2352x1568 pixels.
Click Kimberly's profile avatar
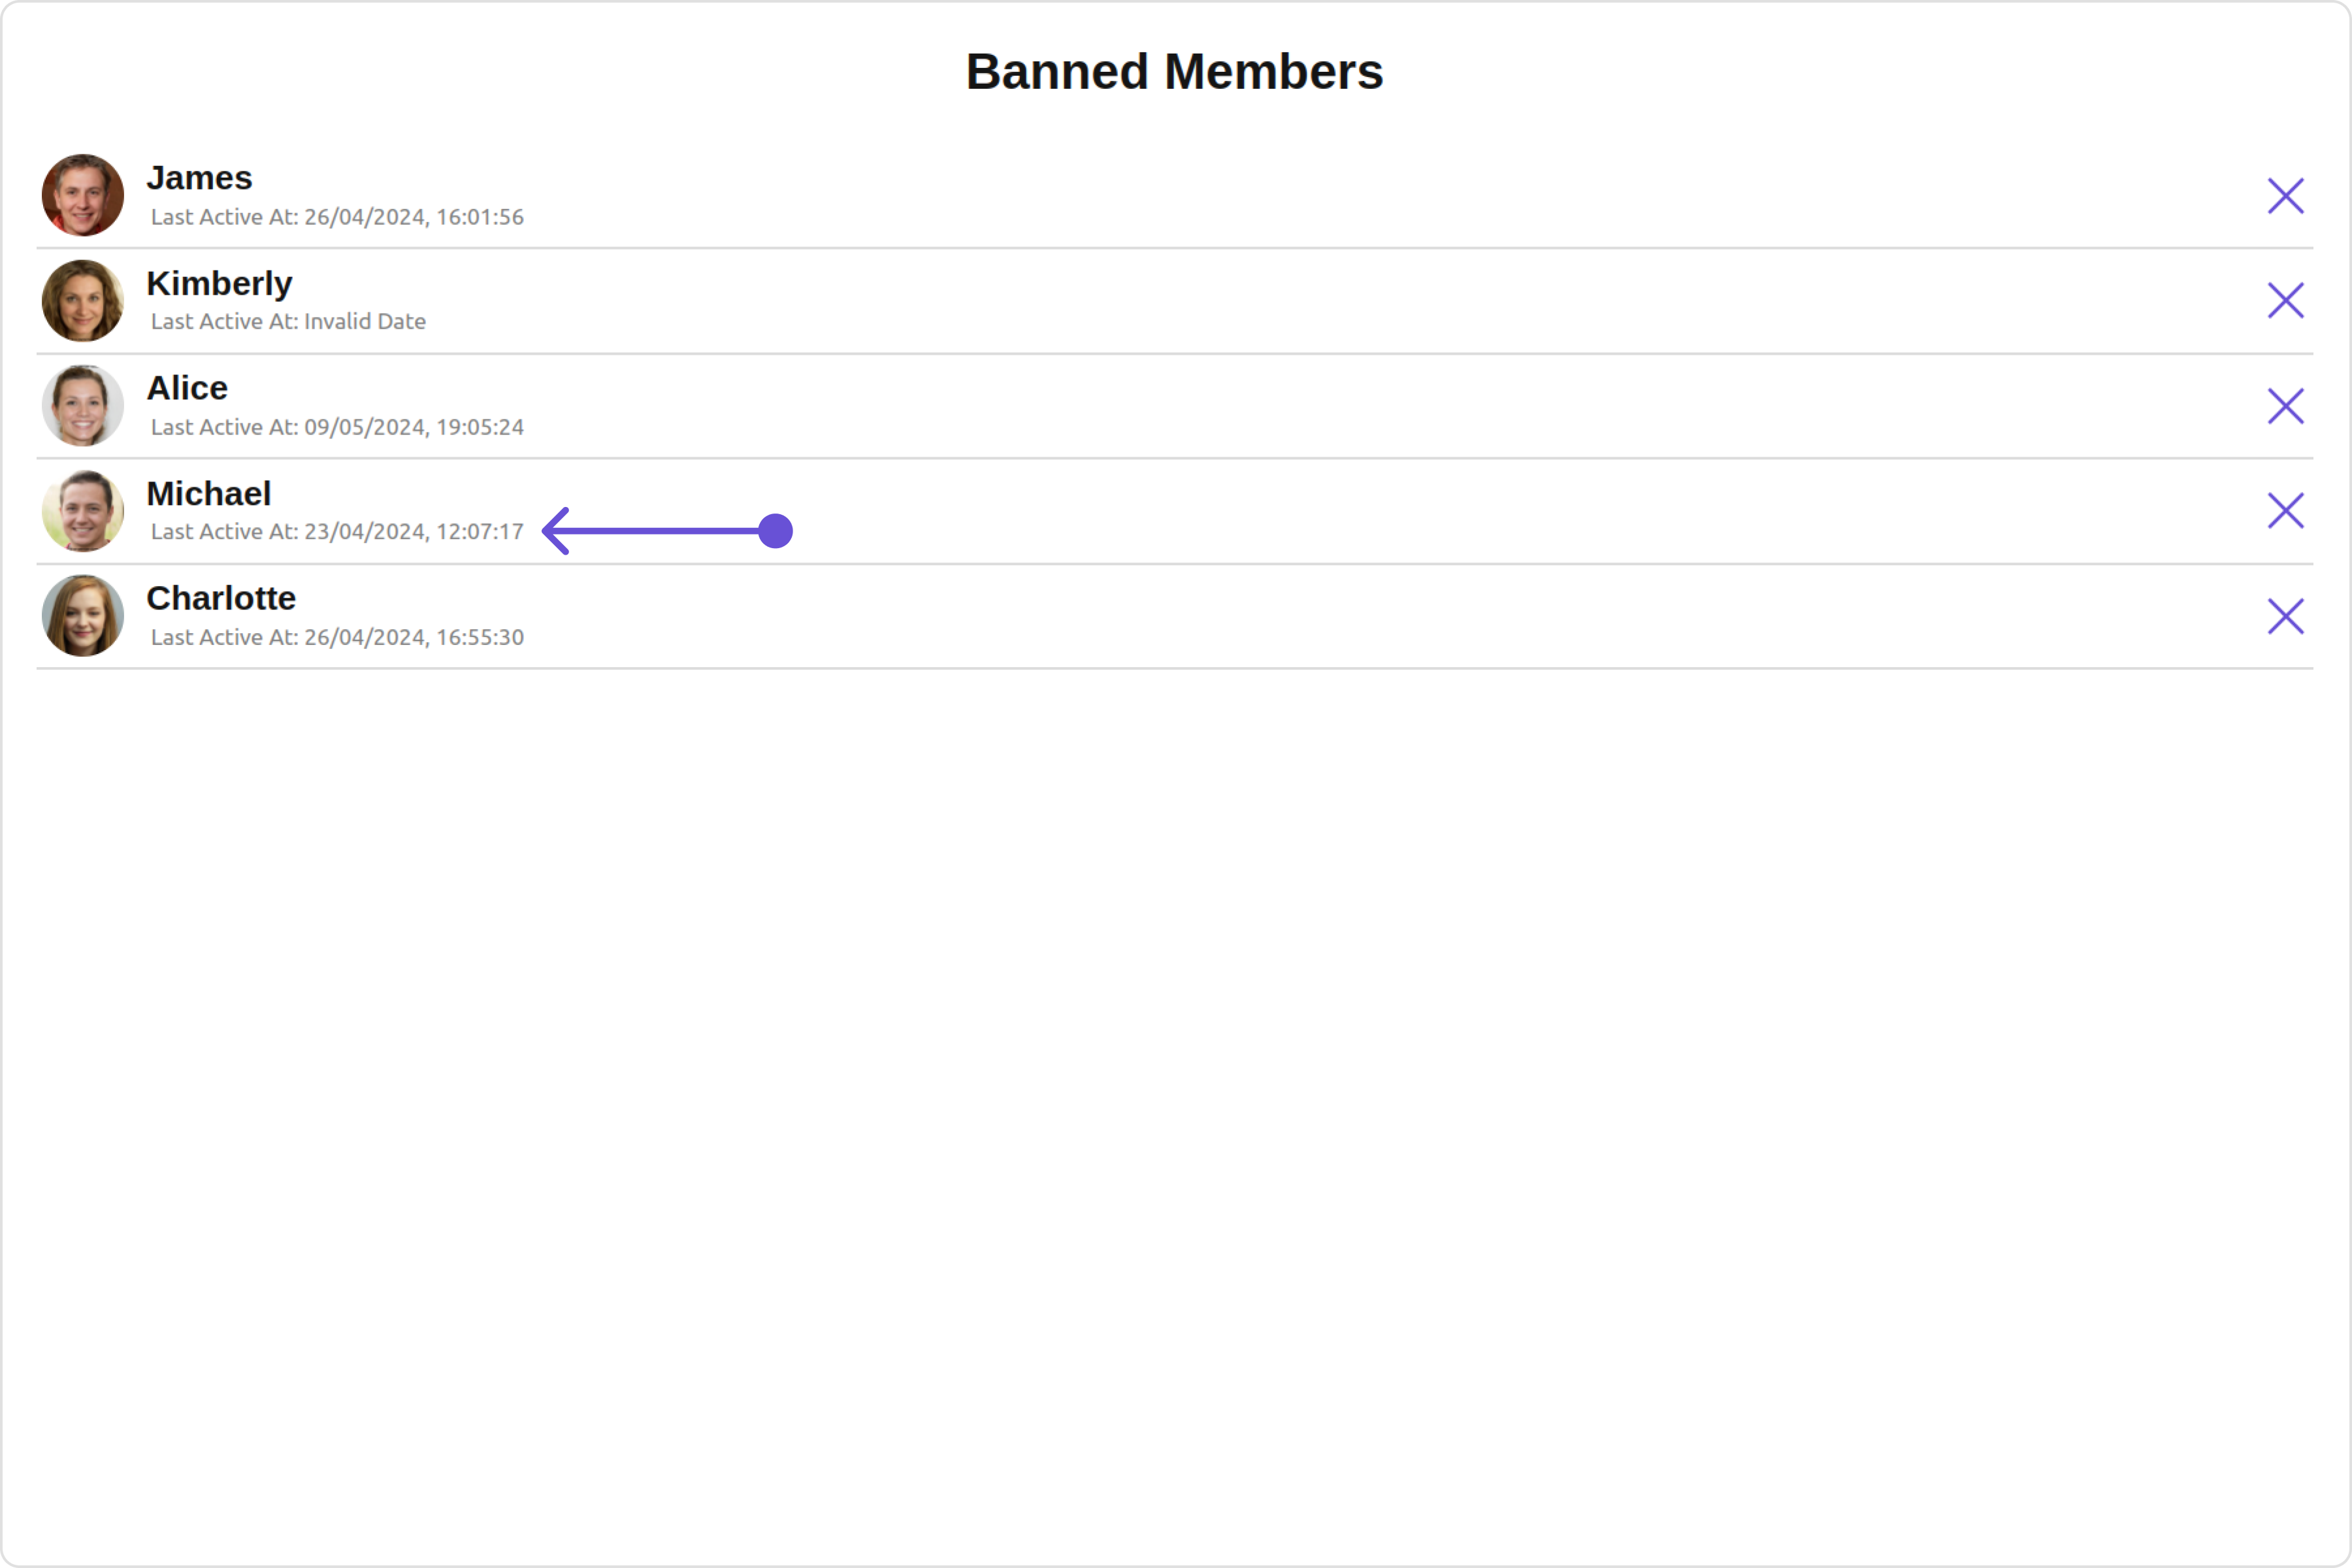coord(83,300)
